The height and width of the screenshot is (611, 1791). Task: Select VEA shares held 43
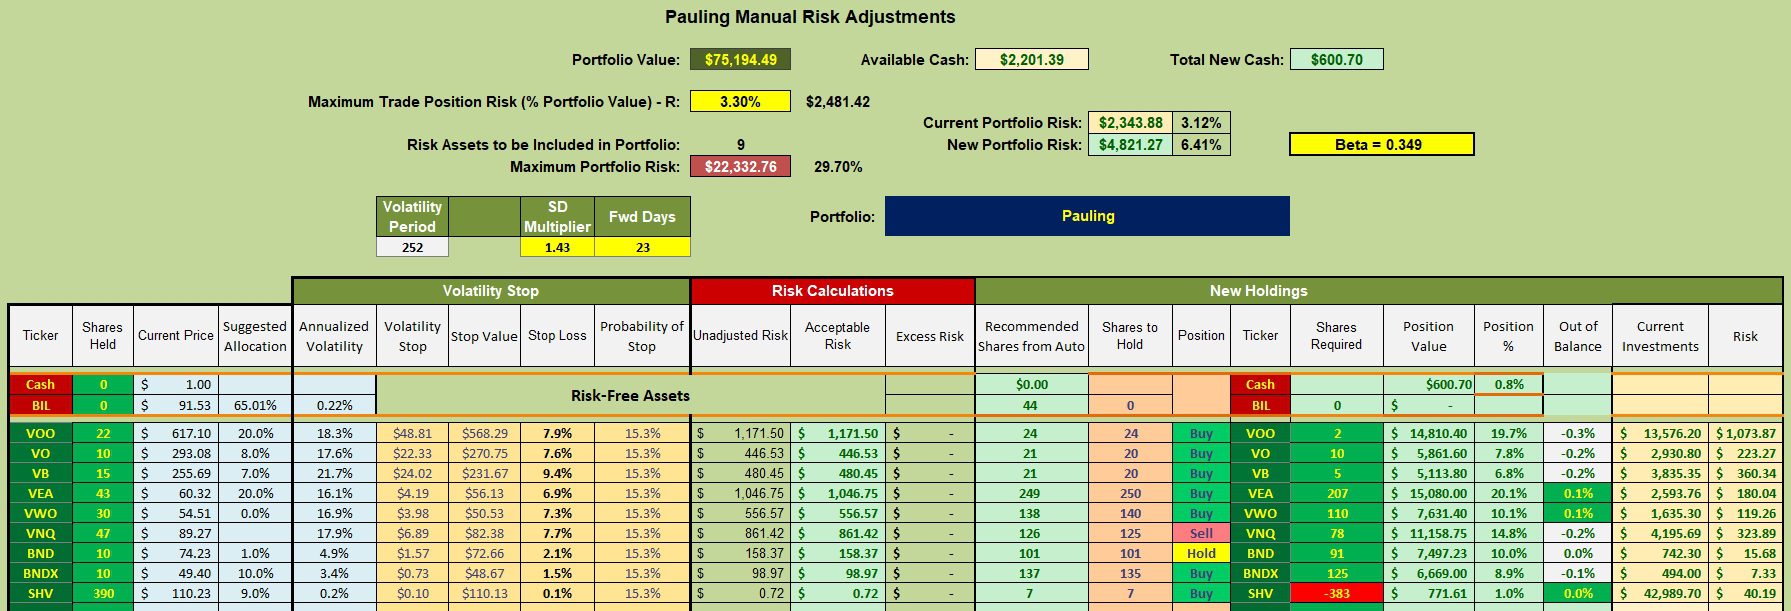tap(102, 494)
